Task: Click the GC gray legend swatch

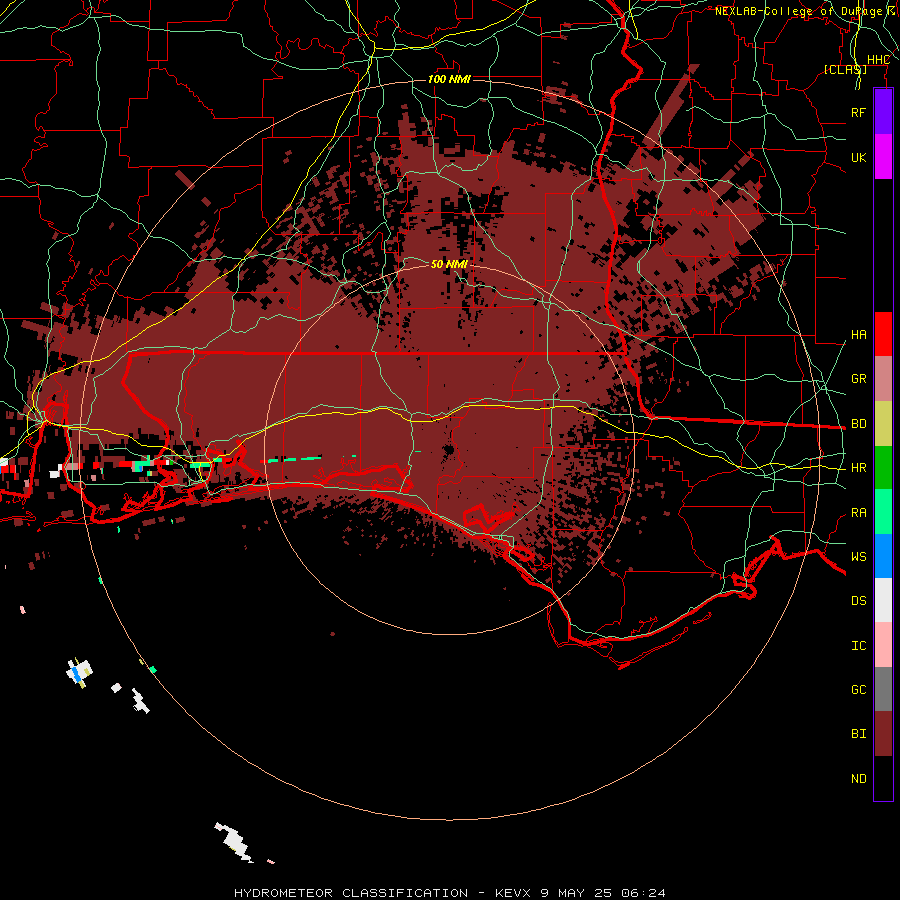Action: [883, 689]
